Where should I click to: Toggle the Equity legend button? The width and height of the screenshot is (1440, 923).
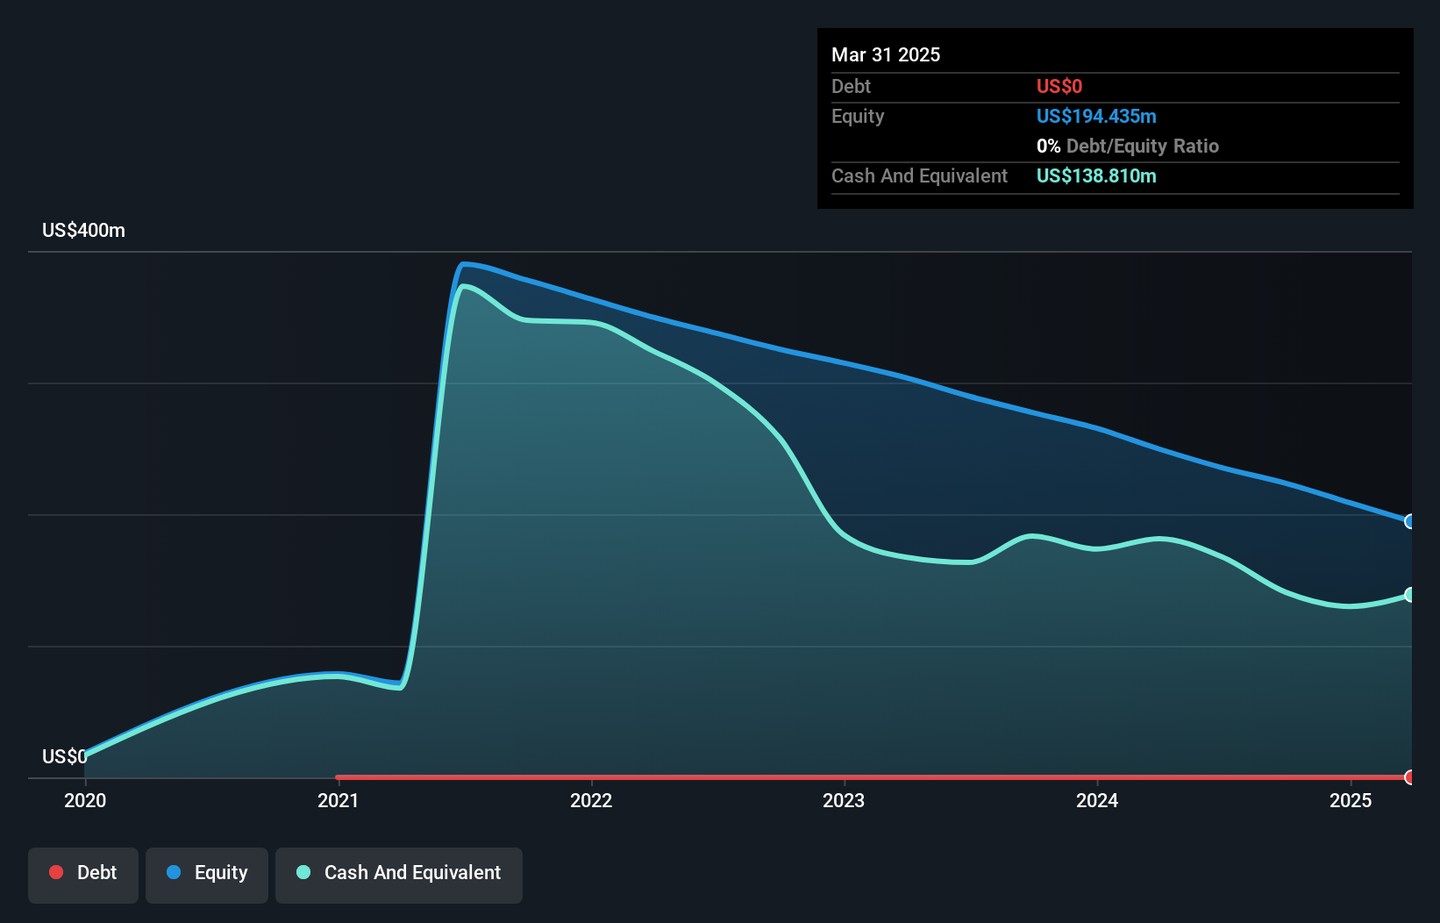[207, 873]
